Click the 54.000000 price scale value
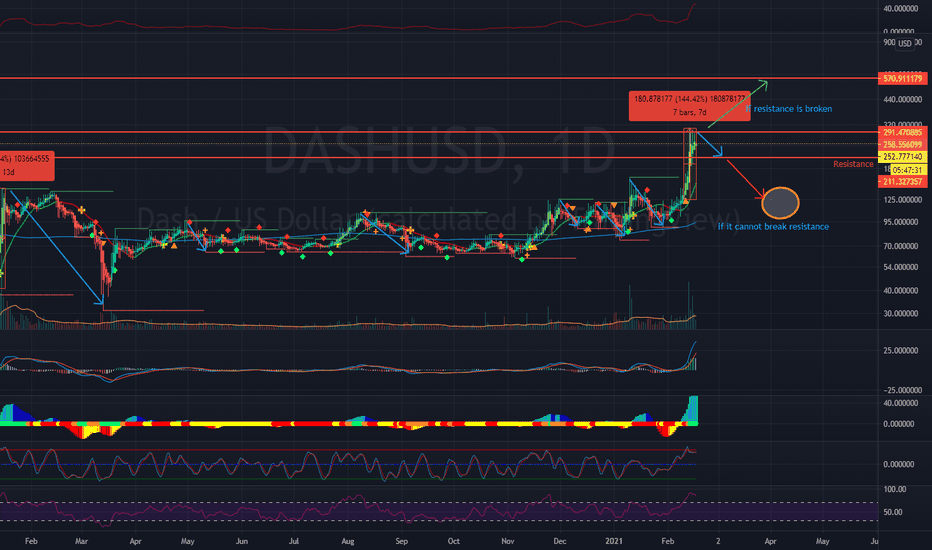This screenshot has height=550, width=932. coord(902,268)
